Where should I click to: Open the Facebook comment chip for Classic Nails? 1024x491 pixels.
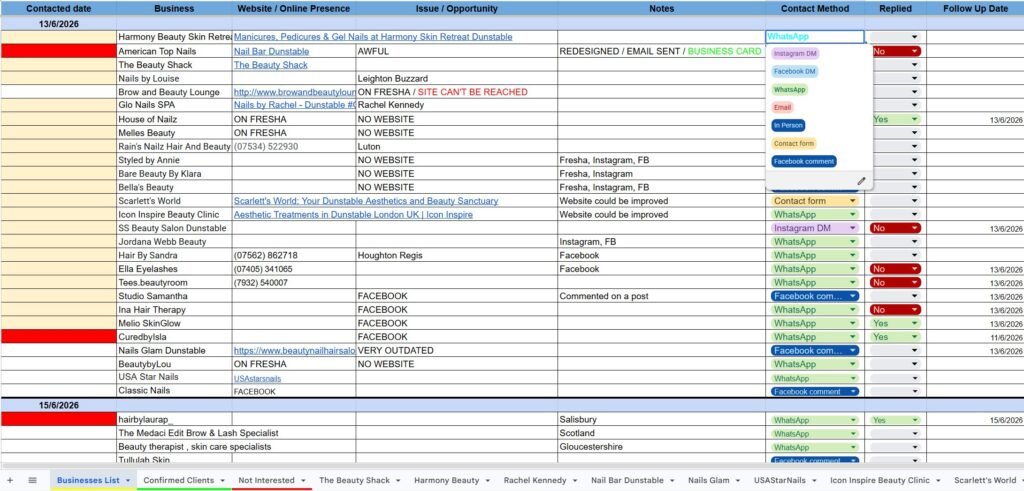pos(814,392)
